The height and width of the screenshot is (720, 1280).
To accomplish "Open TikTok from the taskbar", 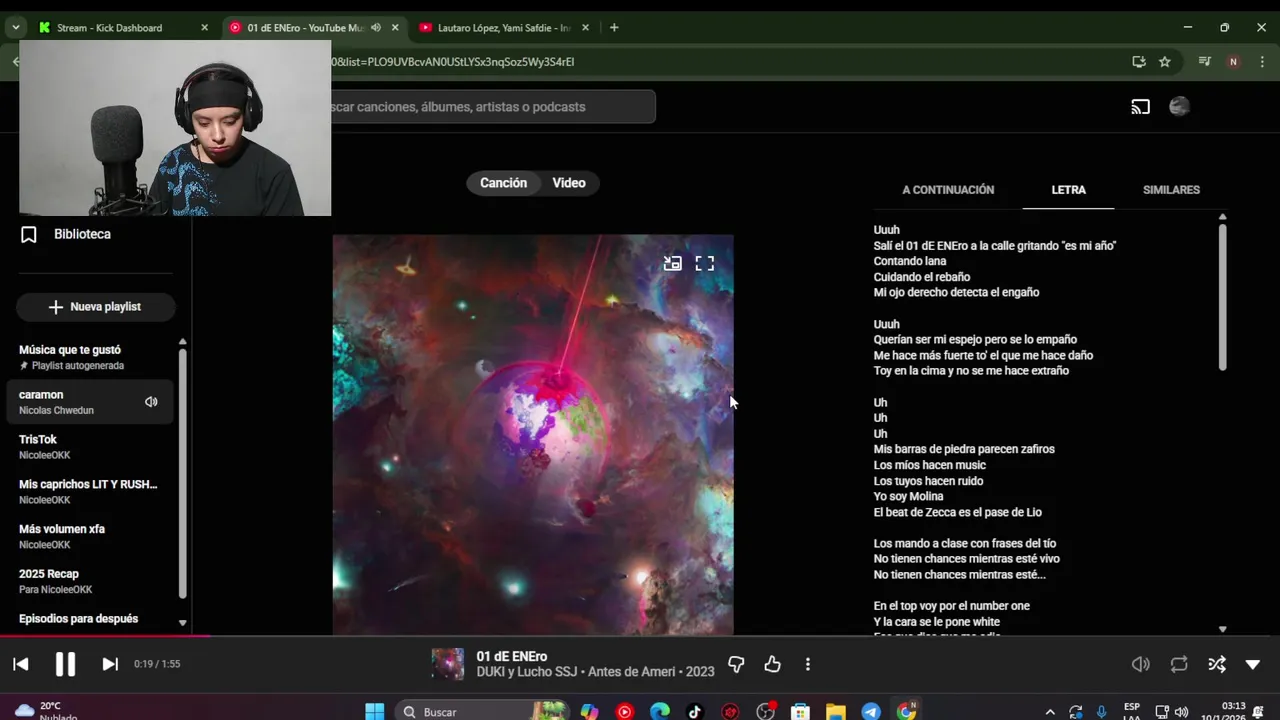I will click(695, 712).
